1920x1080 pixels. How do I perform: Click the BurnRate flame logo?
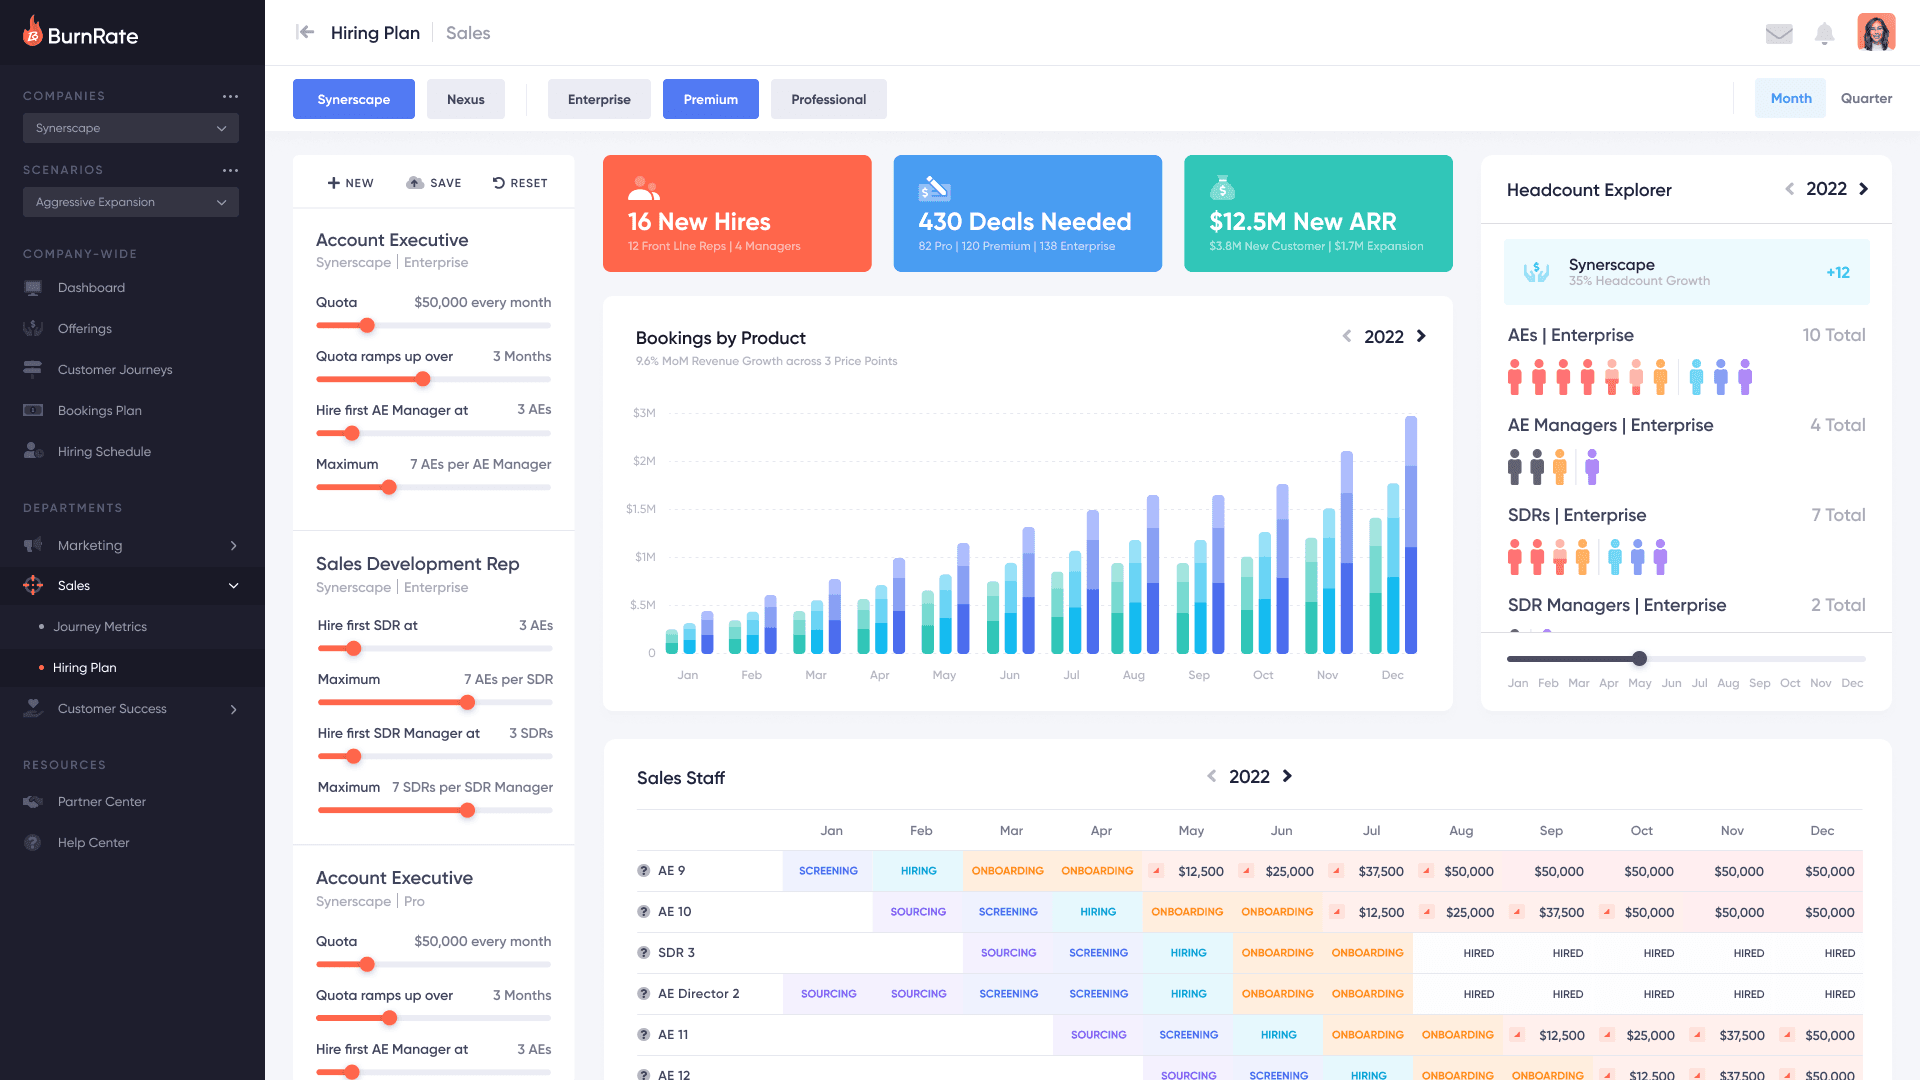pyautogui.click(x=33, y=33)
